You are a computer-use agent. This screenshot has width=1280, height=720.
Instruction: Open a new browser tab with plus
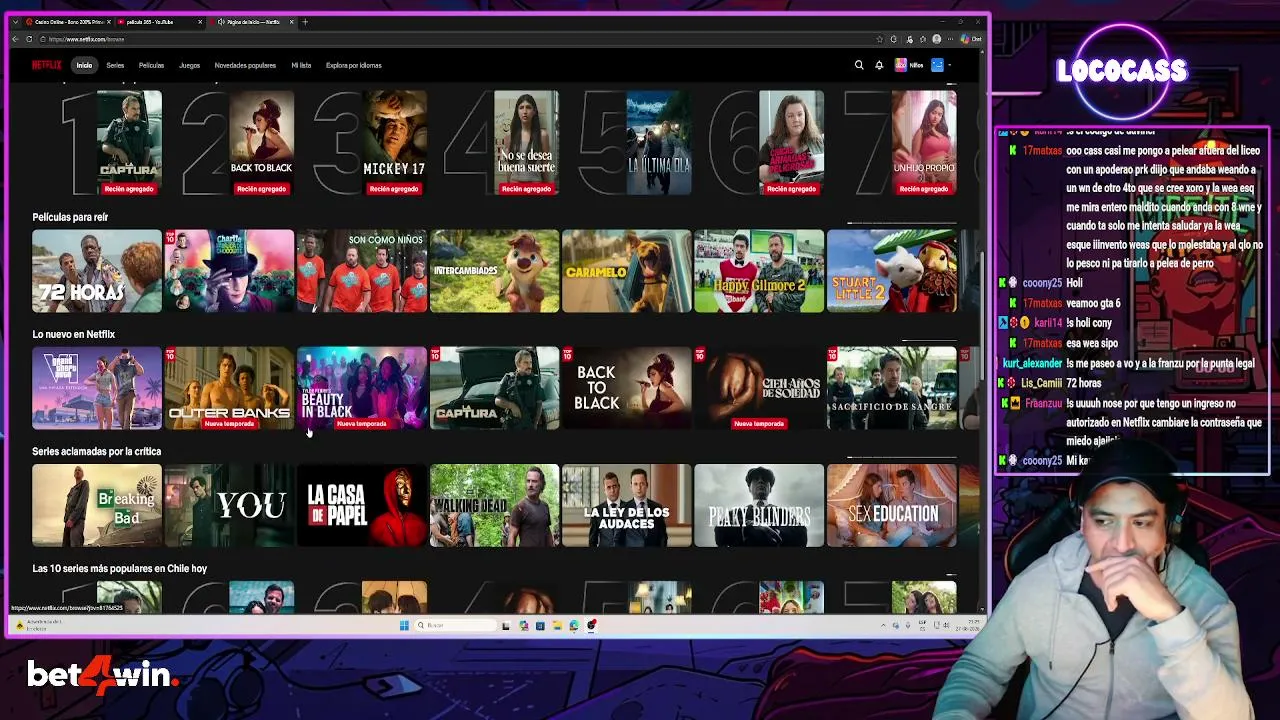point(305,22)
